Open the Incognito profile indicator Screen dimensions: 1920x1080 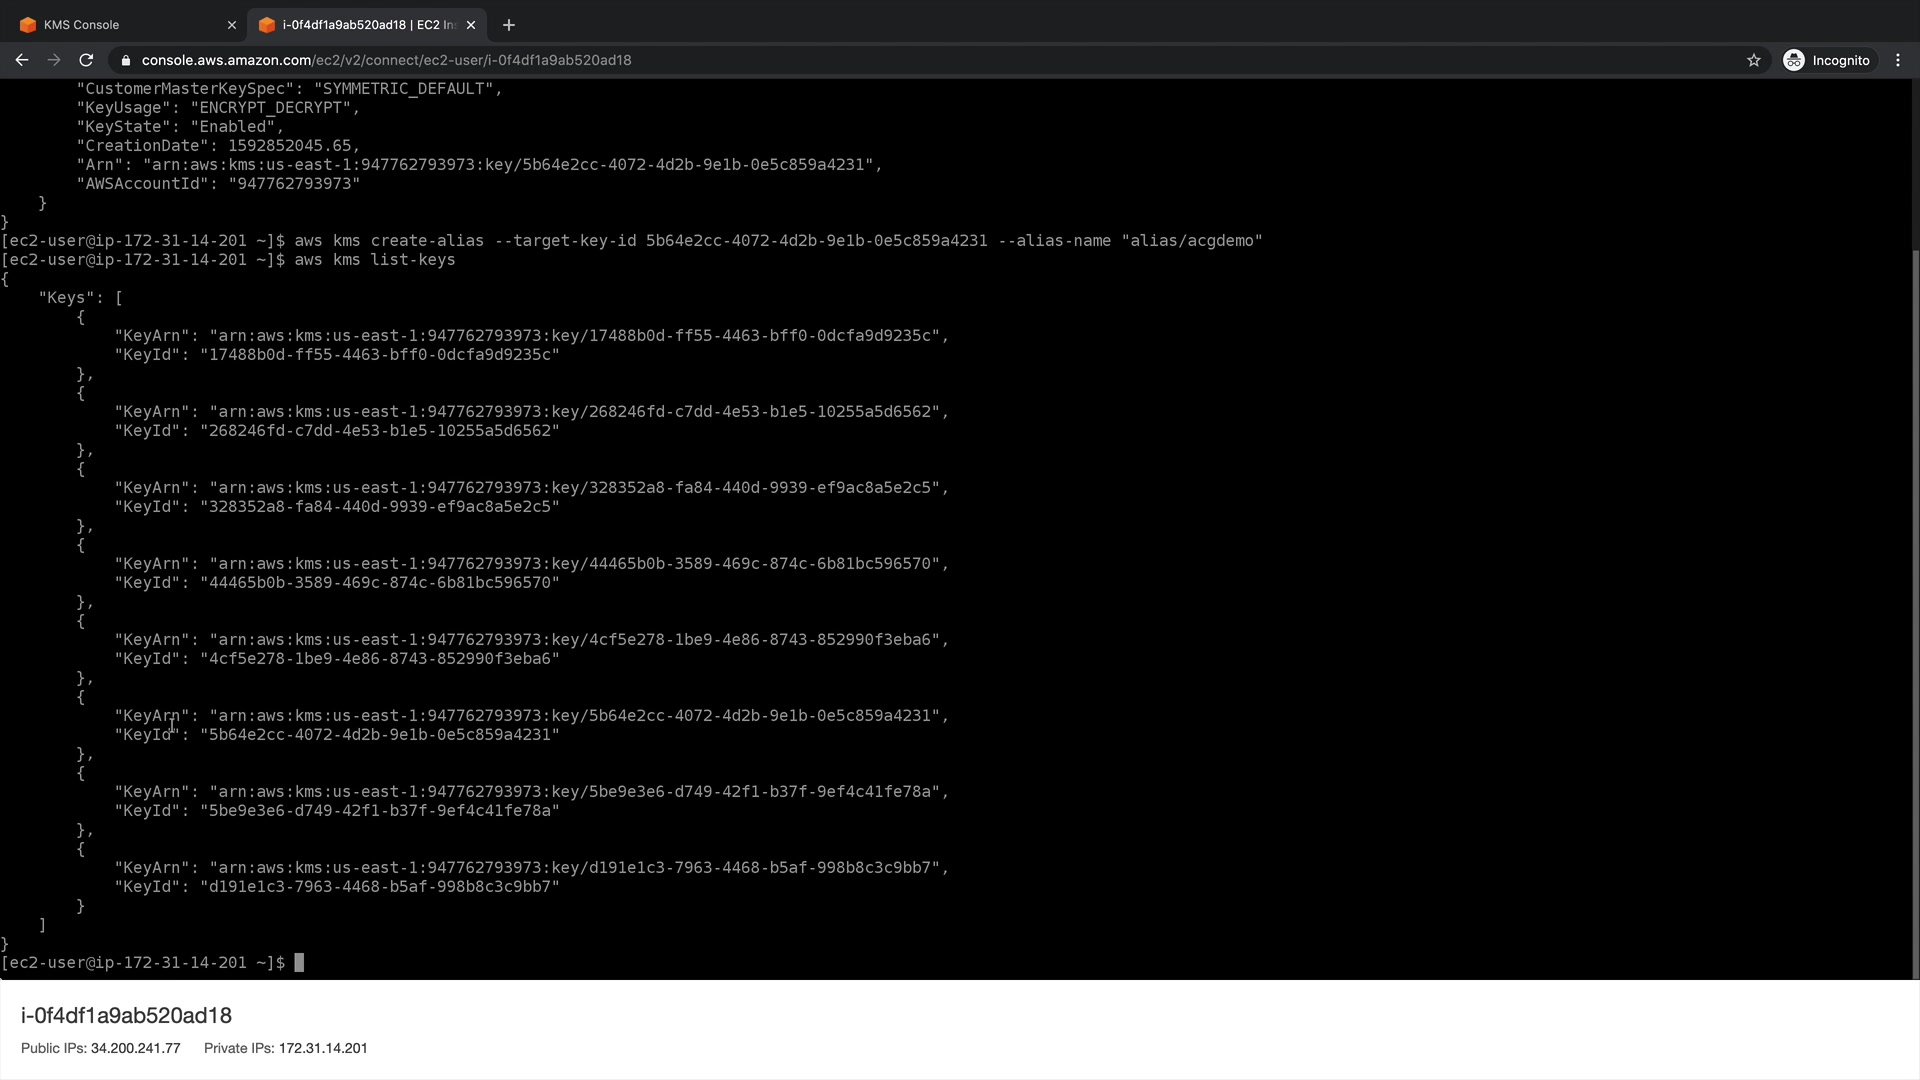coord(1826,60)
